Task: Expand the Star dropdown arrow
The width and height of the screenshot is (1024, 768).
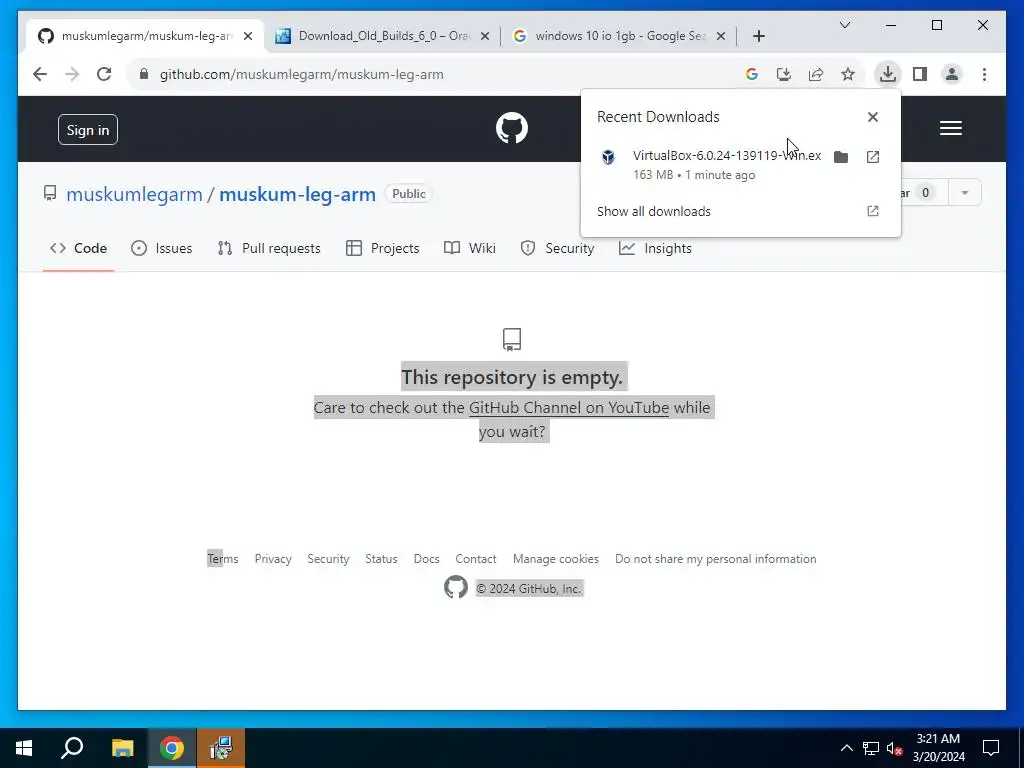Action: pos(965,193)
